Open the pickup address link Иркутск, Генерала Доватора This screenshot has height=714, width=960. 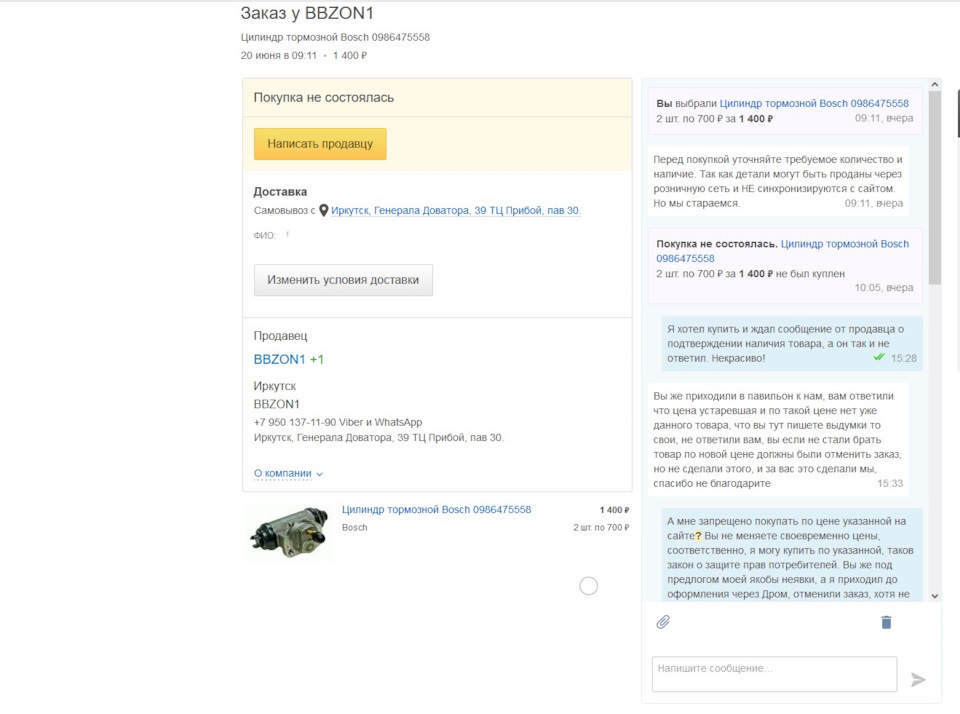[x=456, y=211]
